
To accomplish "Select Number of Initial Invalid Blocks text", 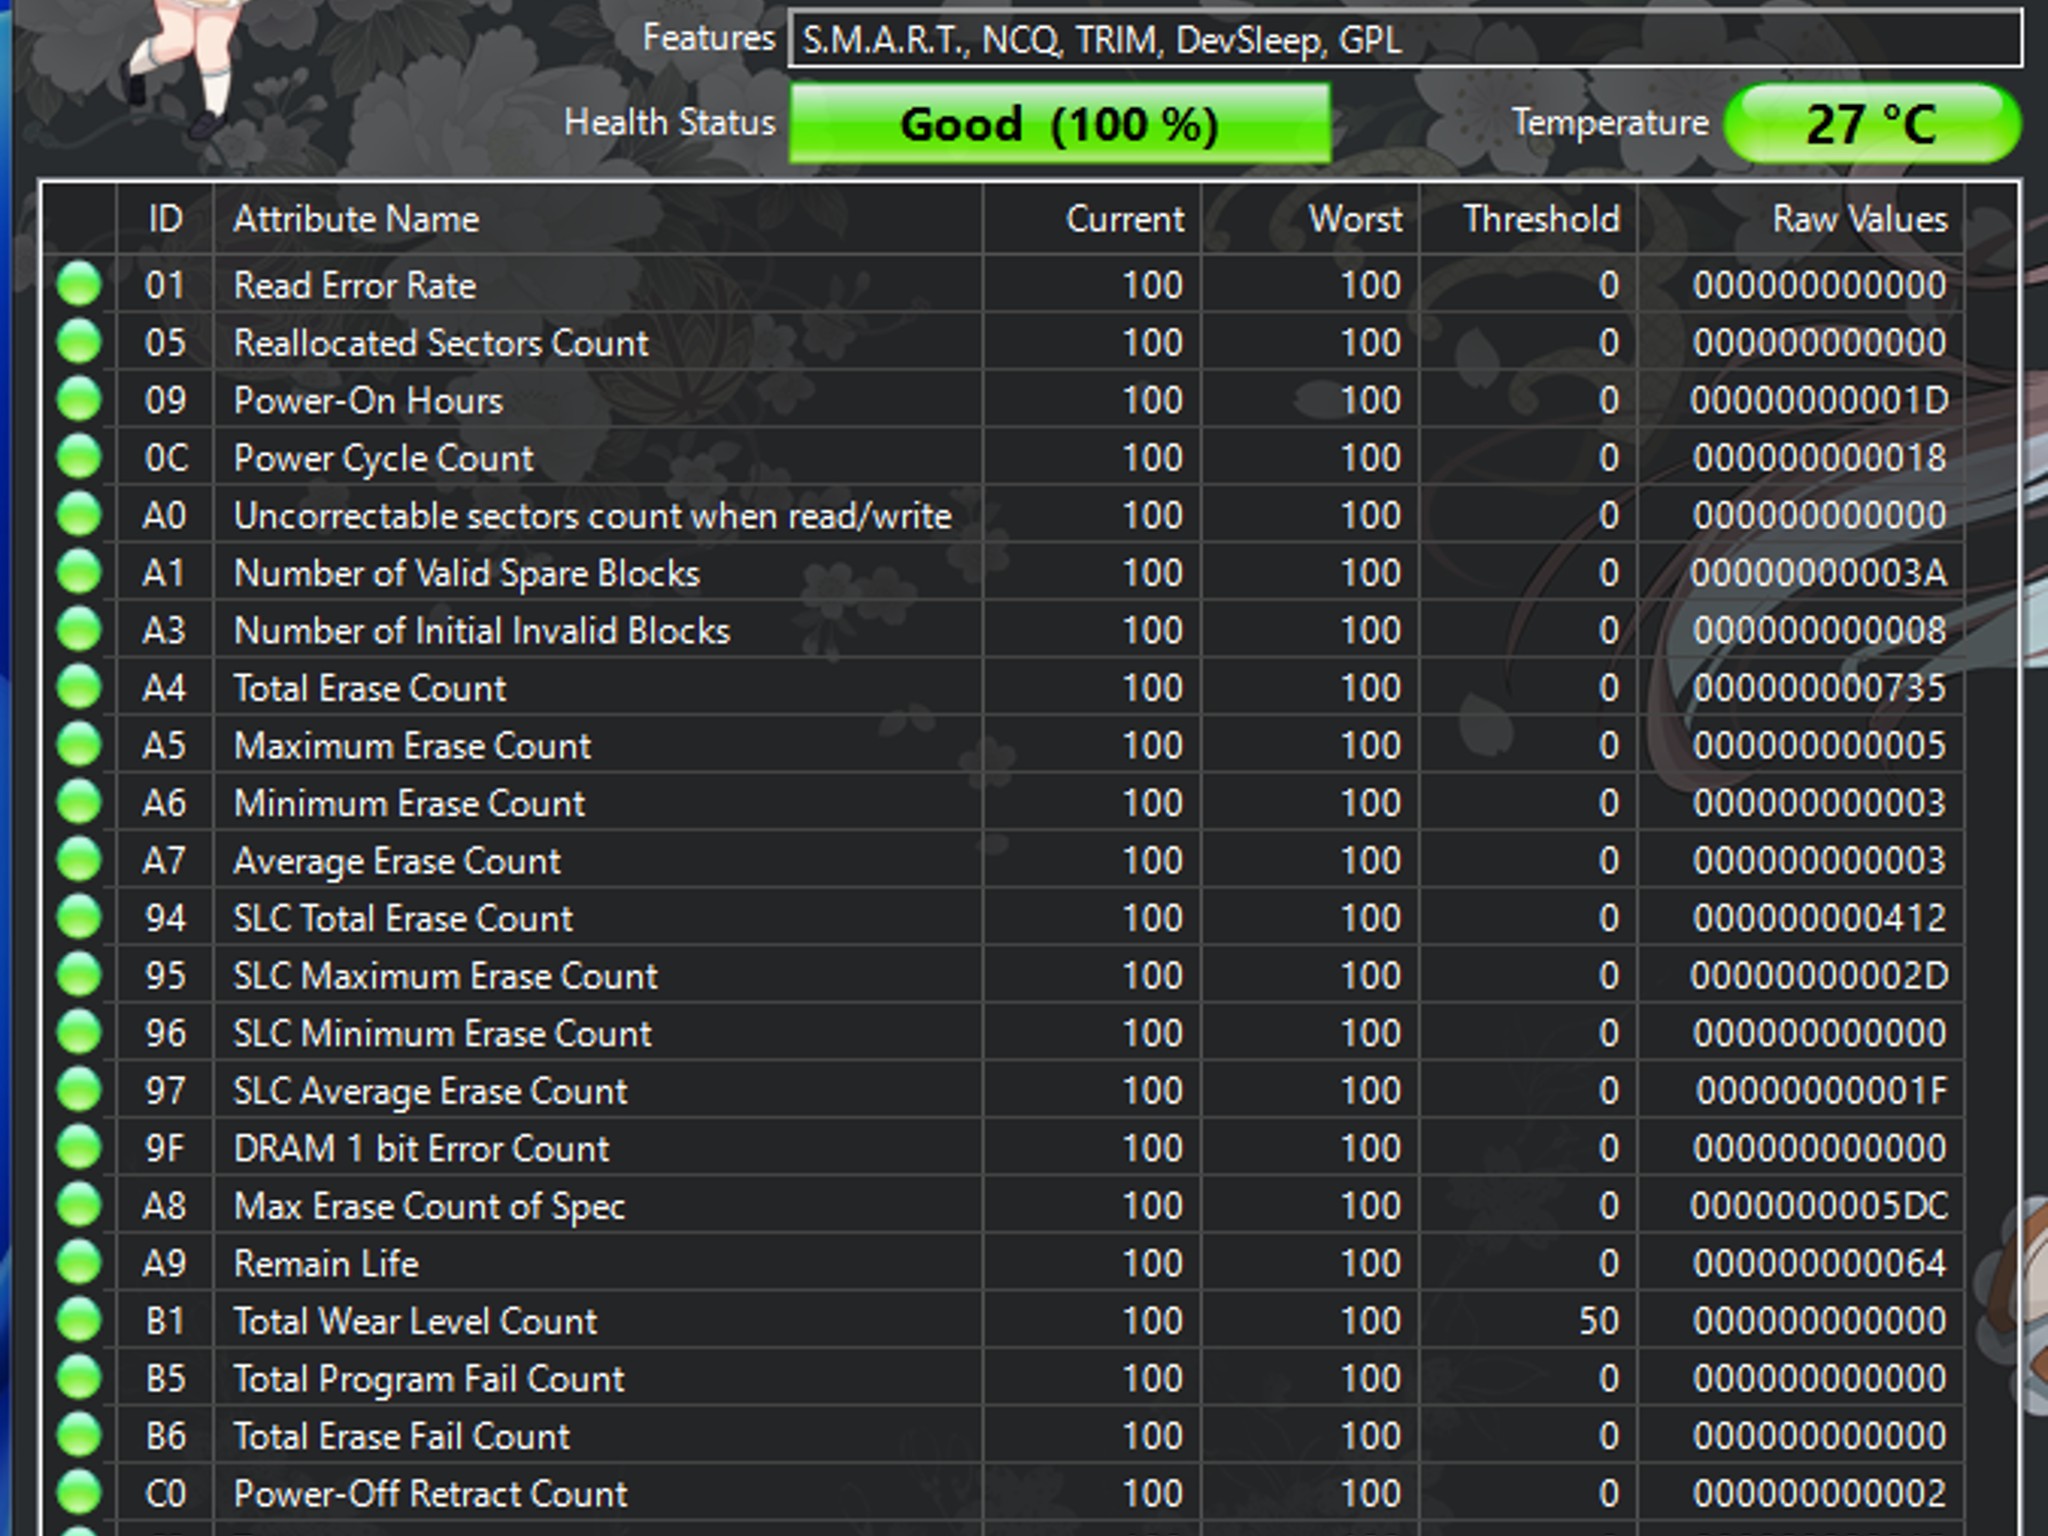I will pyautogui.click(x=481, y=631).
